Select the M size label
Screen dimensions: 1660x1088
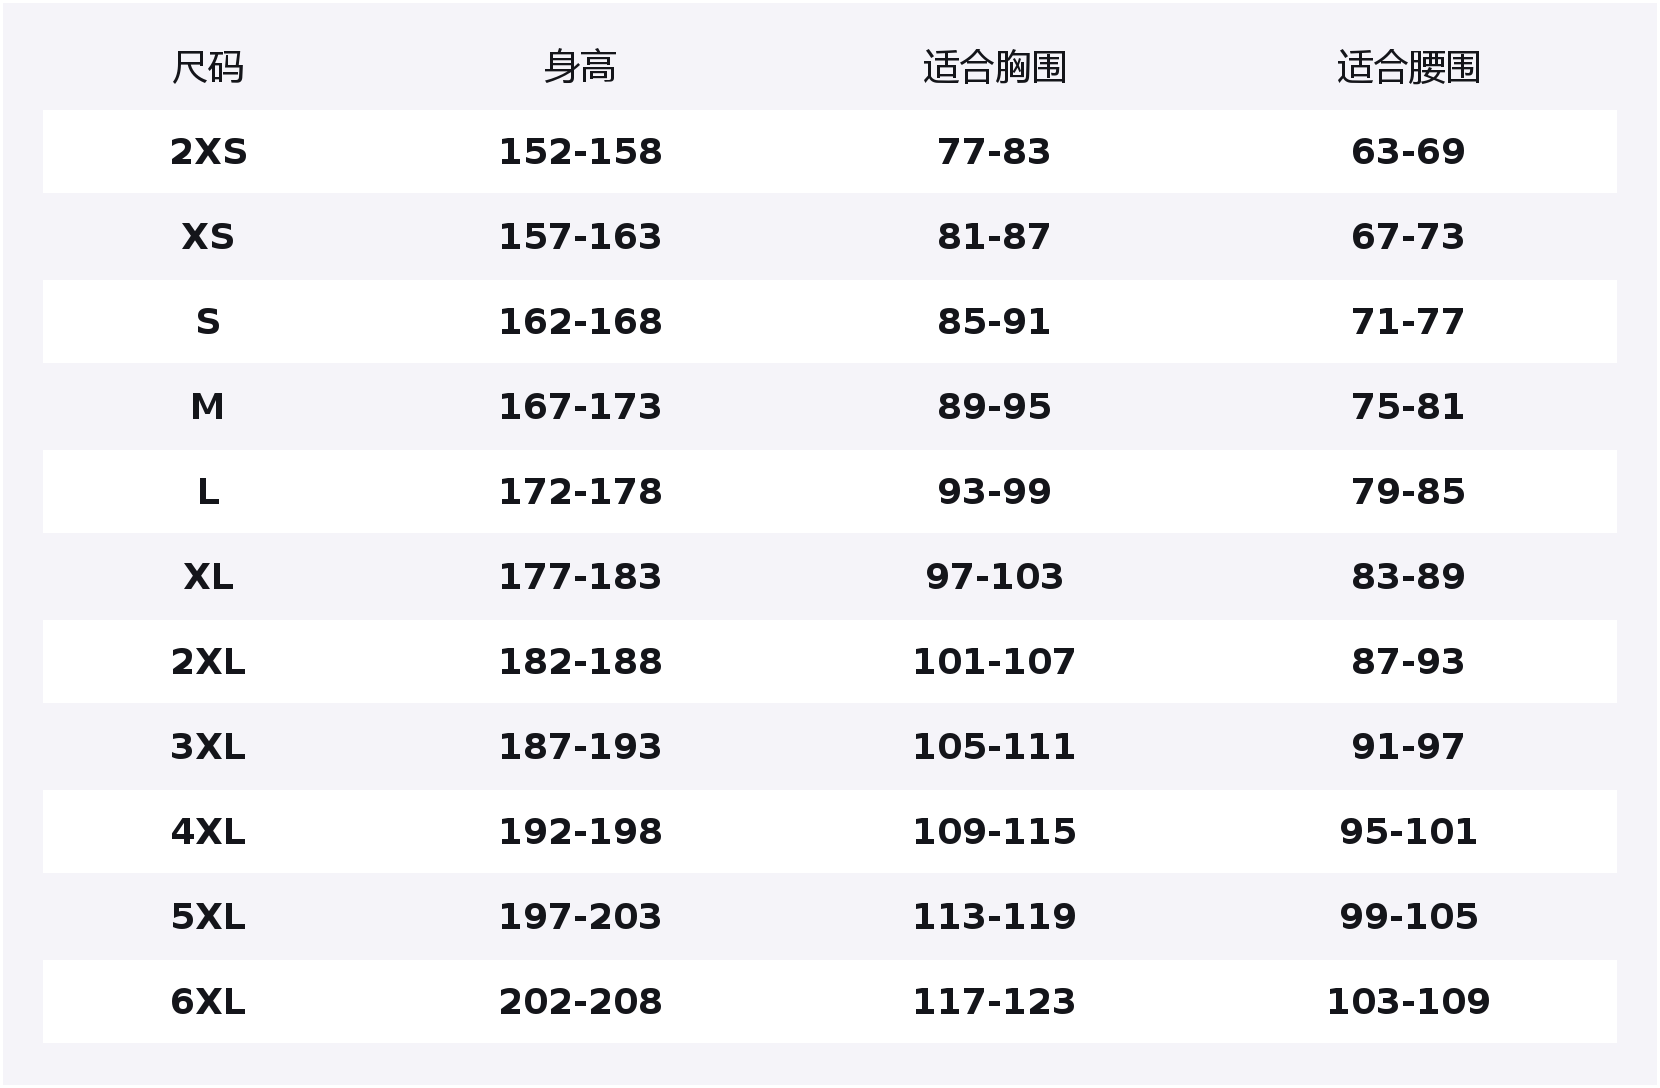[208, 407]
